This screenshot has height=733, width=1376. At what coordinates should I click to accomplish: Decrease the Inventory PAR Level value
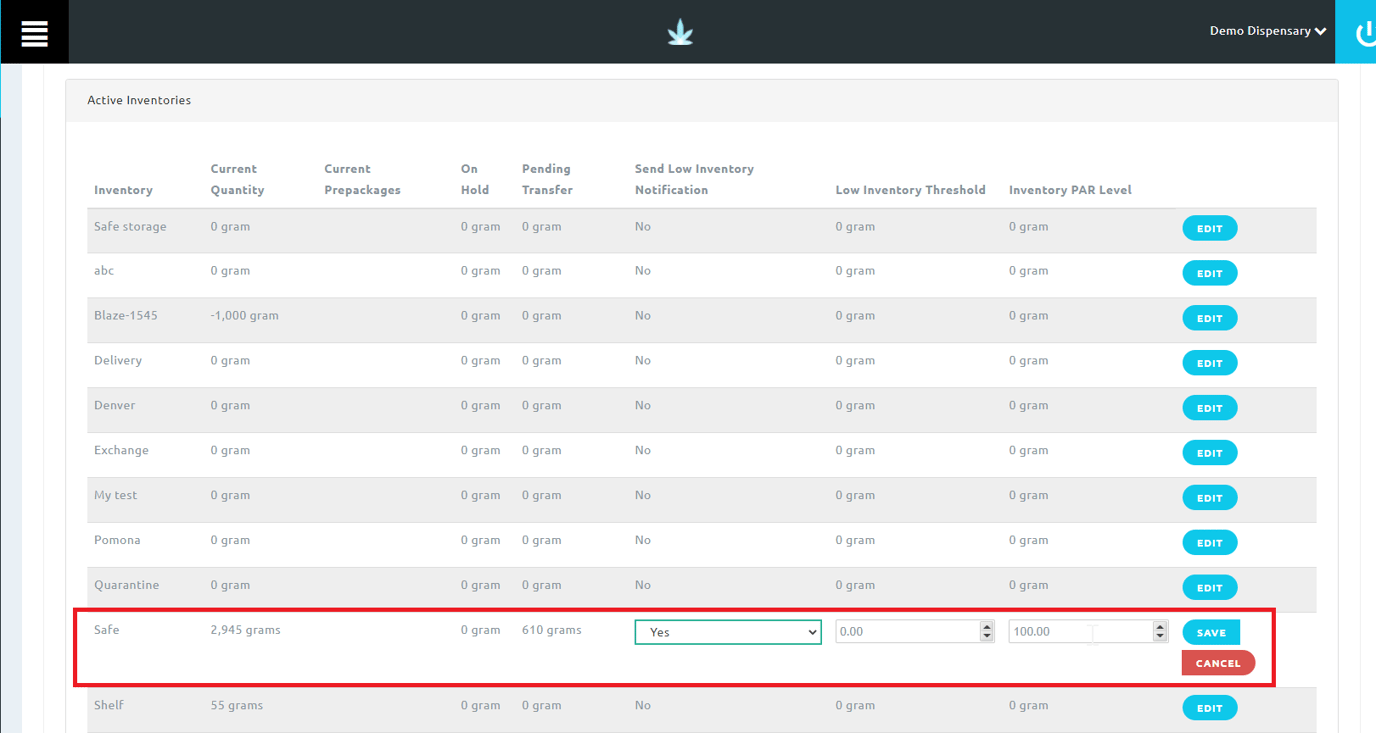[x=1160, y=636]
